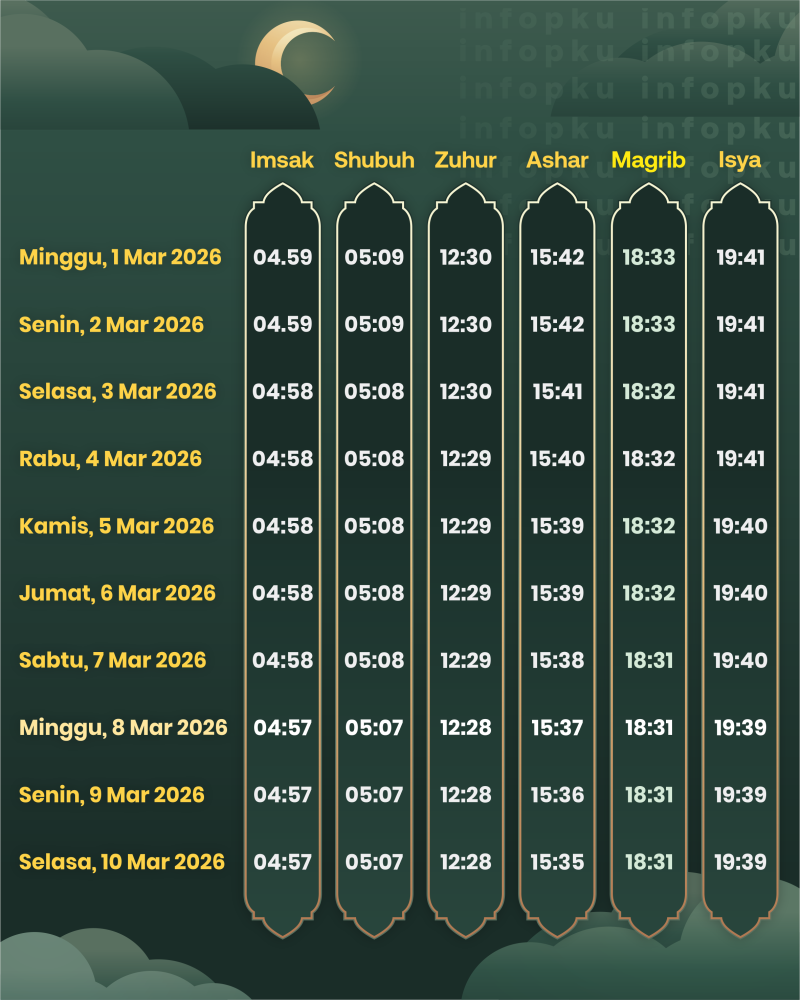This screenshot has width=800, height=1000.
Task: Select the date Minggu, 1 Mar 2026
Action: (x=120, y=257)
